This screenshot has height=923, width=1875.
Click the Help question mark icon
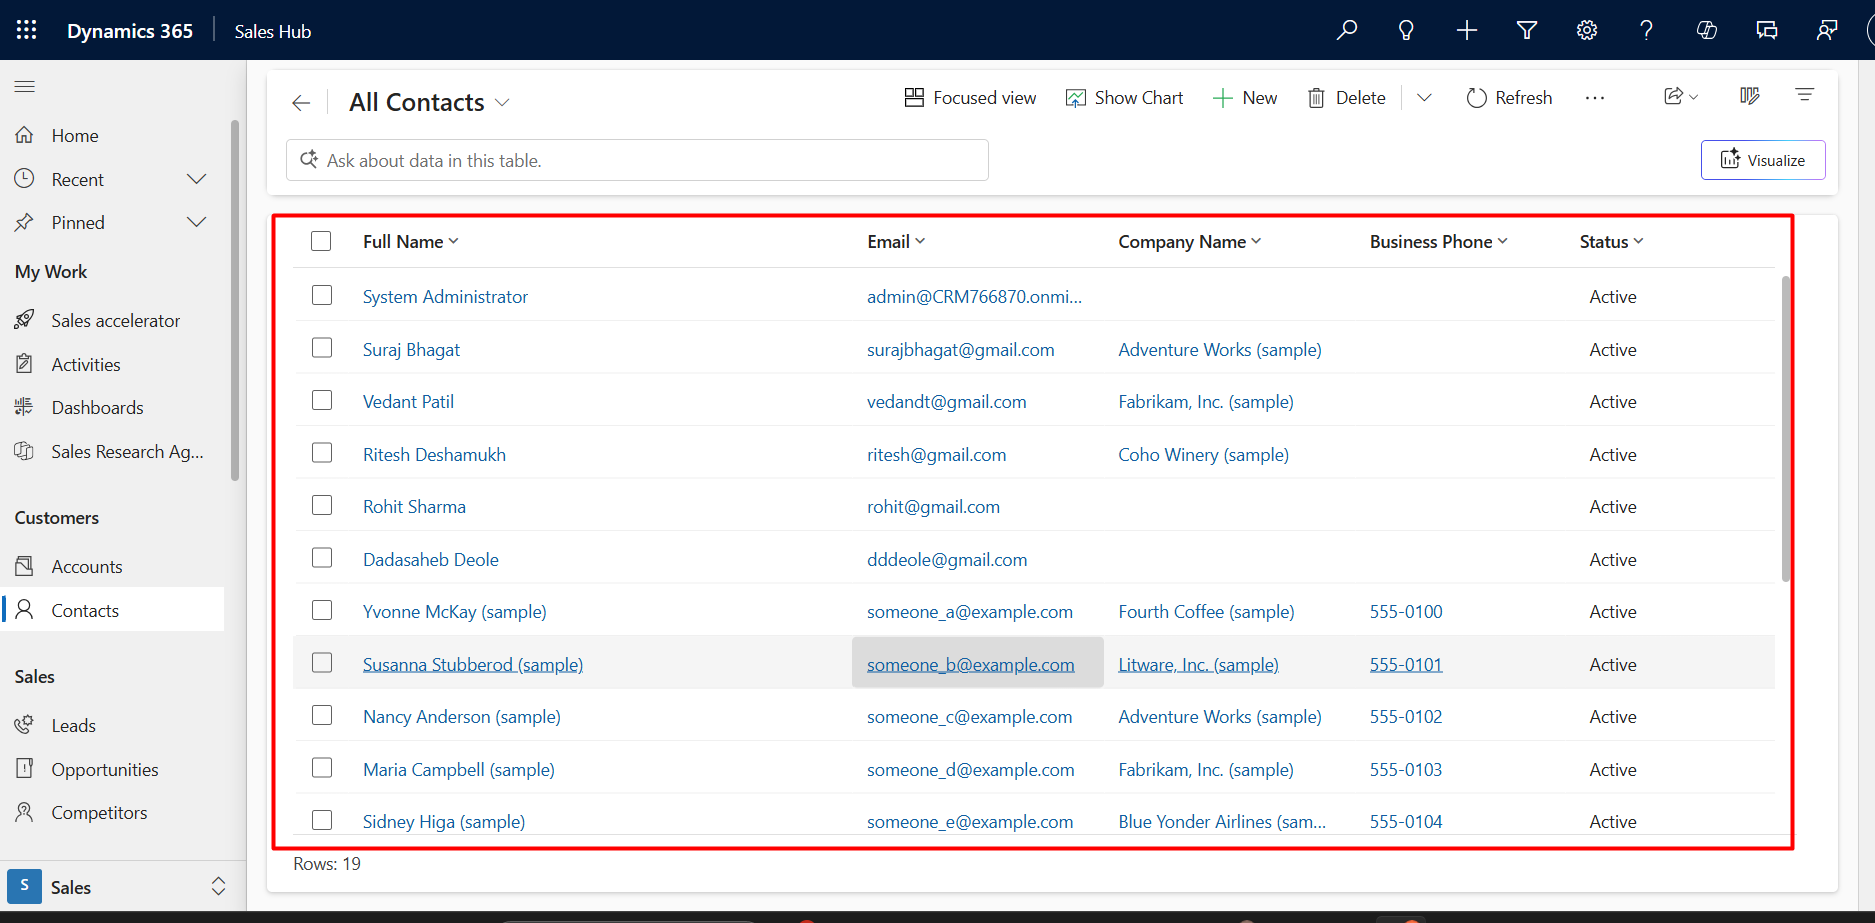click(x=1646, y=30)
